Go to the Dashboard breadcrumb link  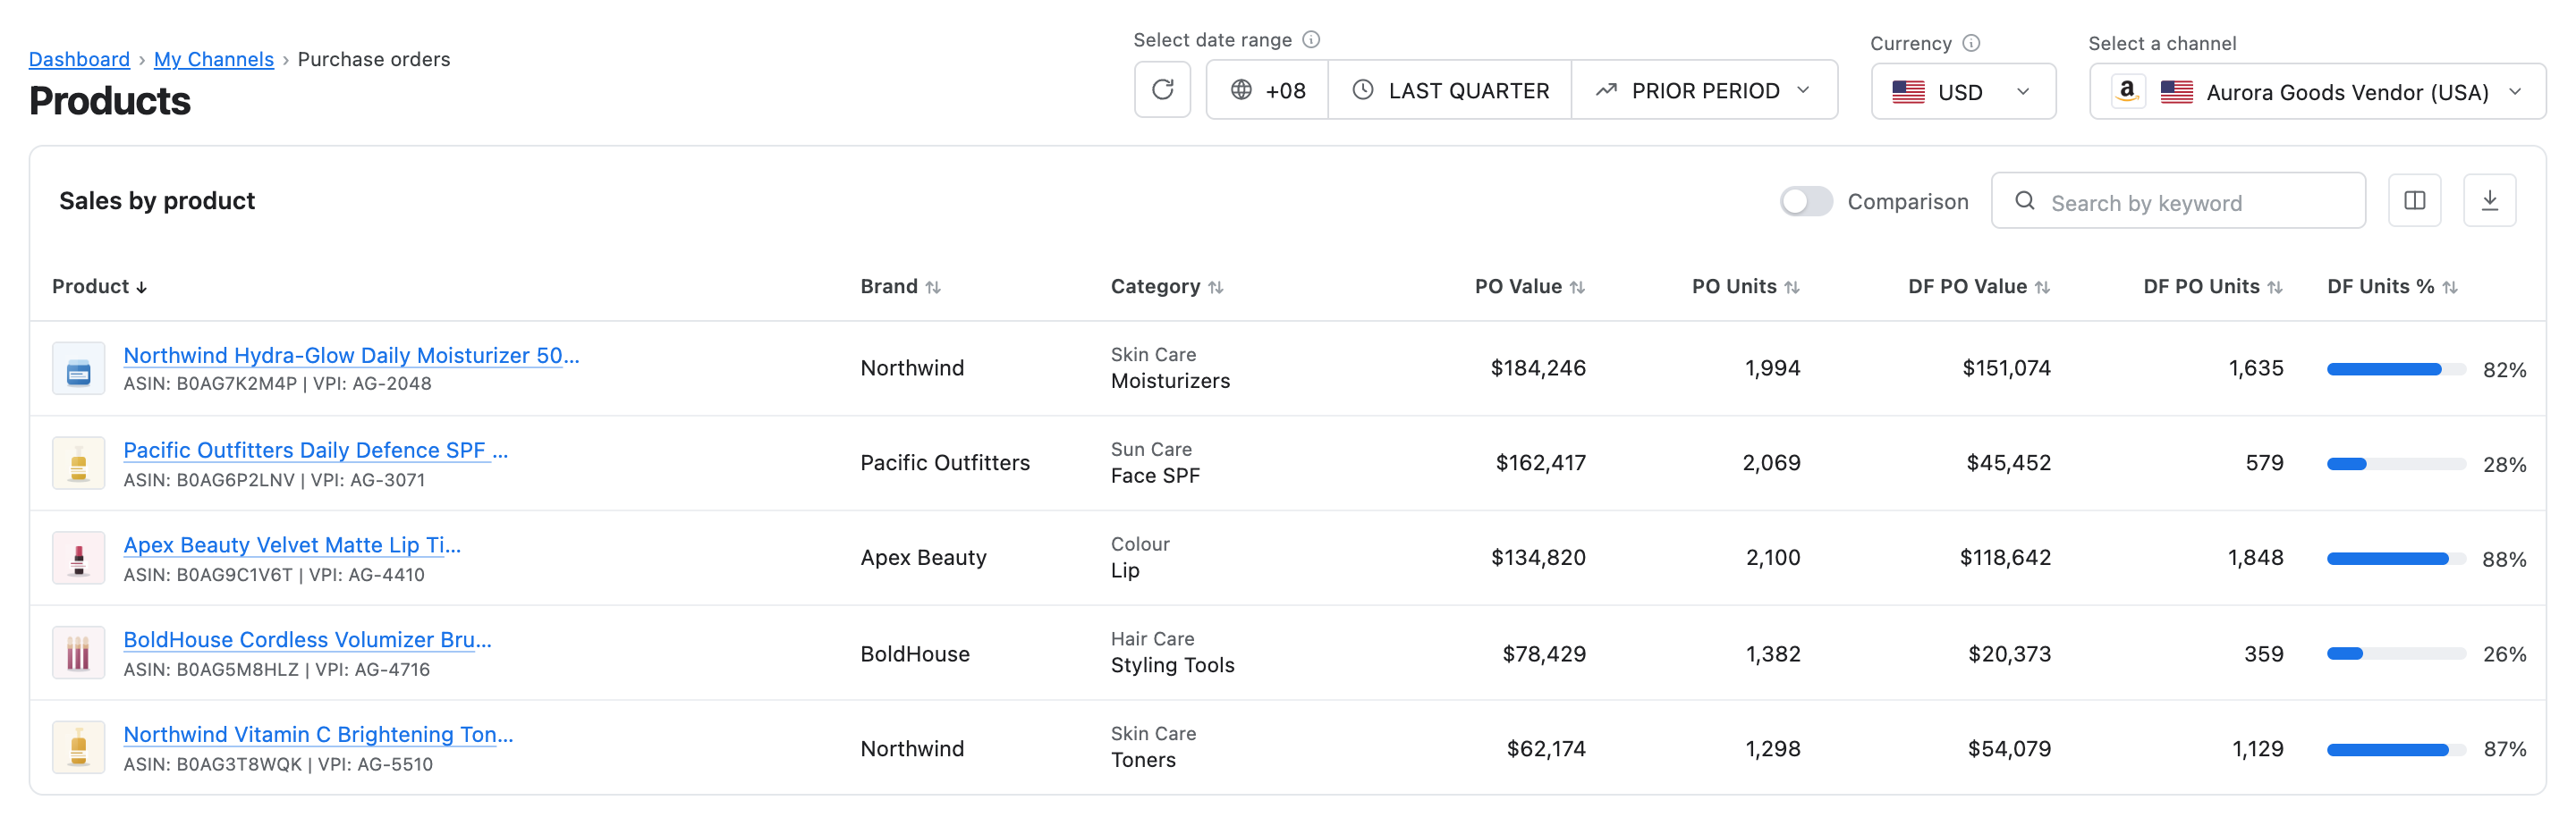(79, 59)
